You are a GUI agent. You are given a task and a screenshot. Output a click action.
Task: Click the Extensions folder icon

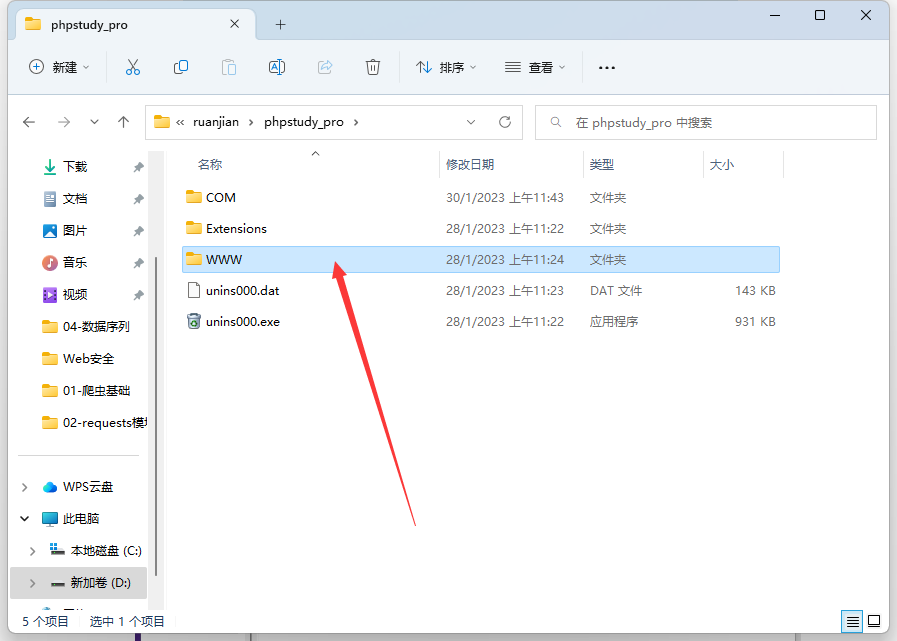click(x=194, y=228)
